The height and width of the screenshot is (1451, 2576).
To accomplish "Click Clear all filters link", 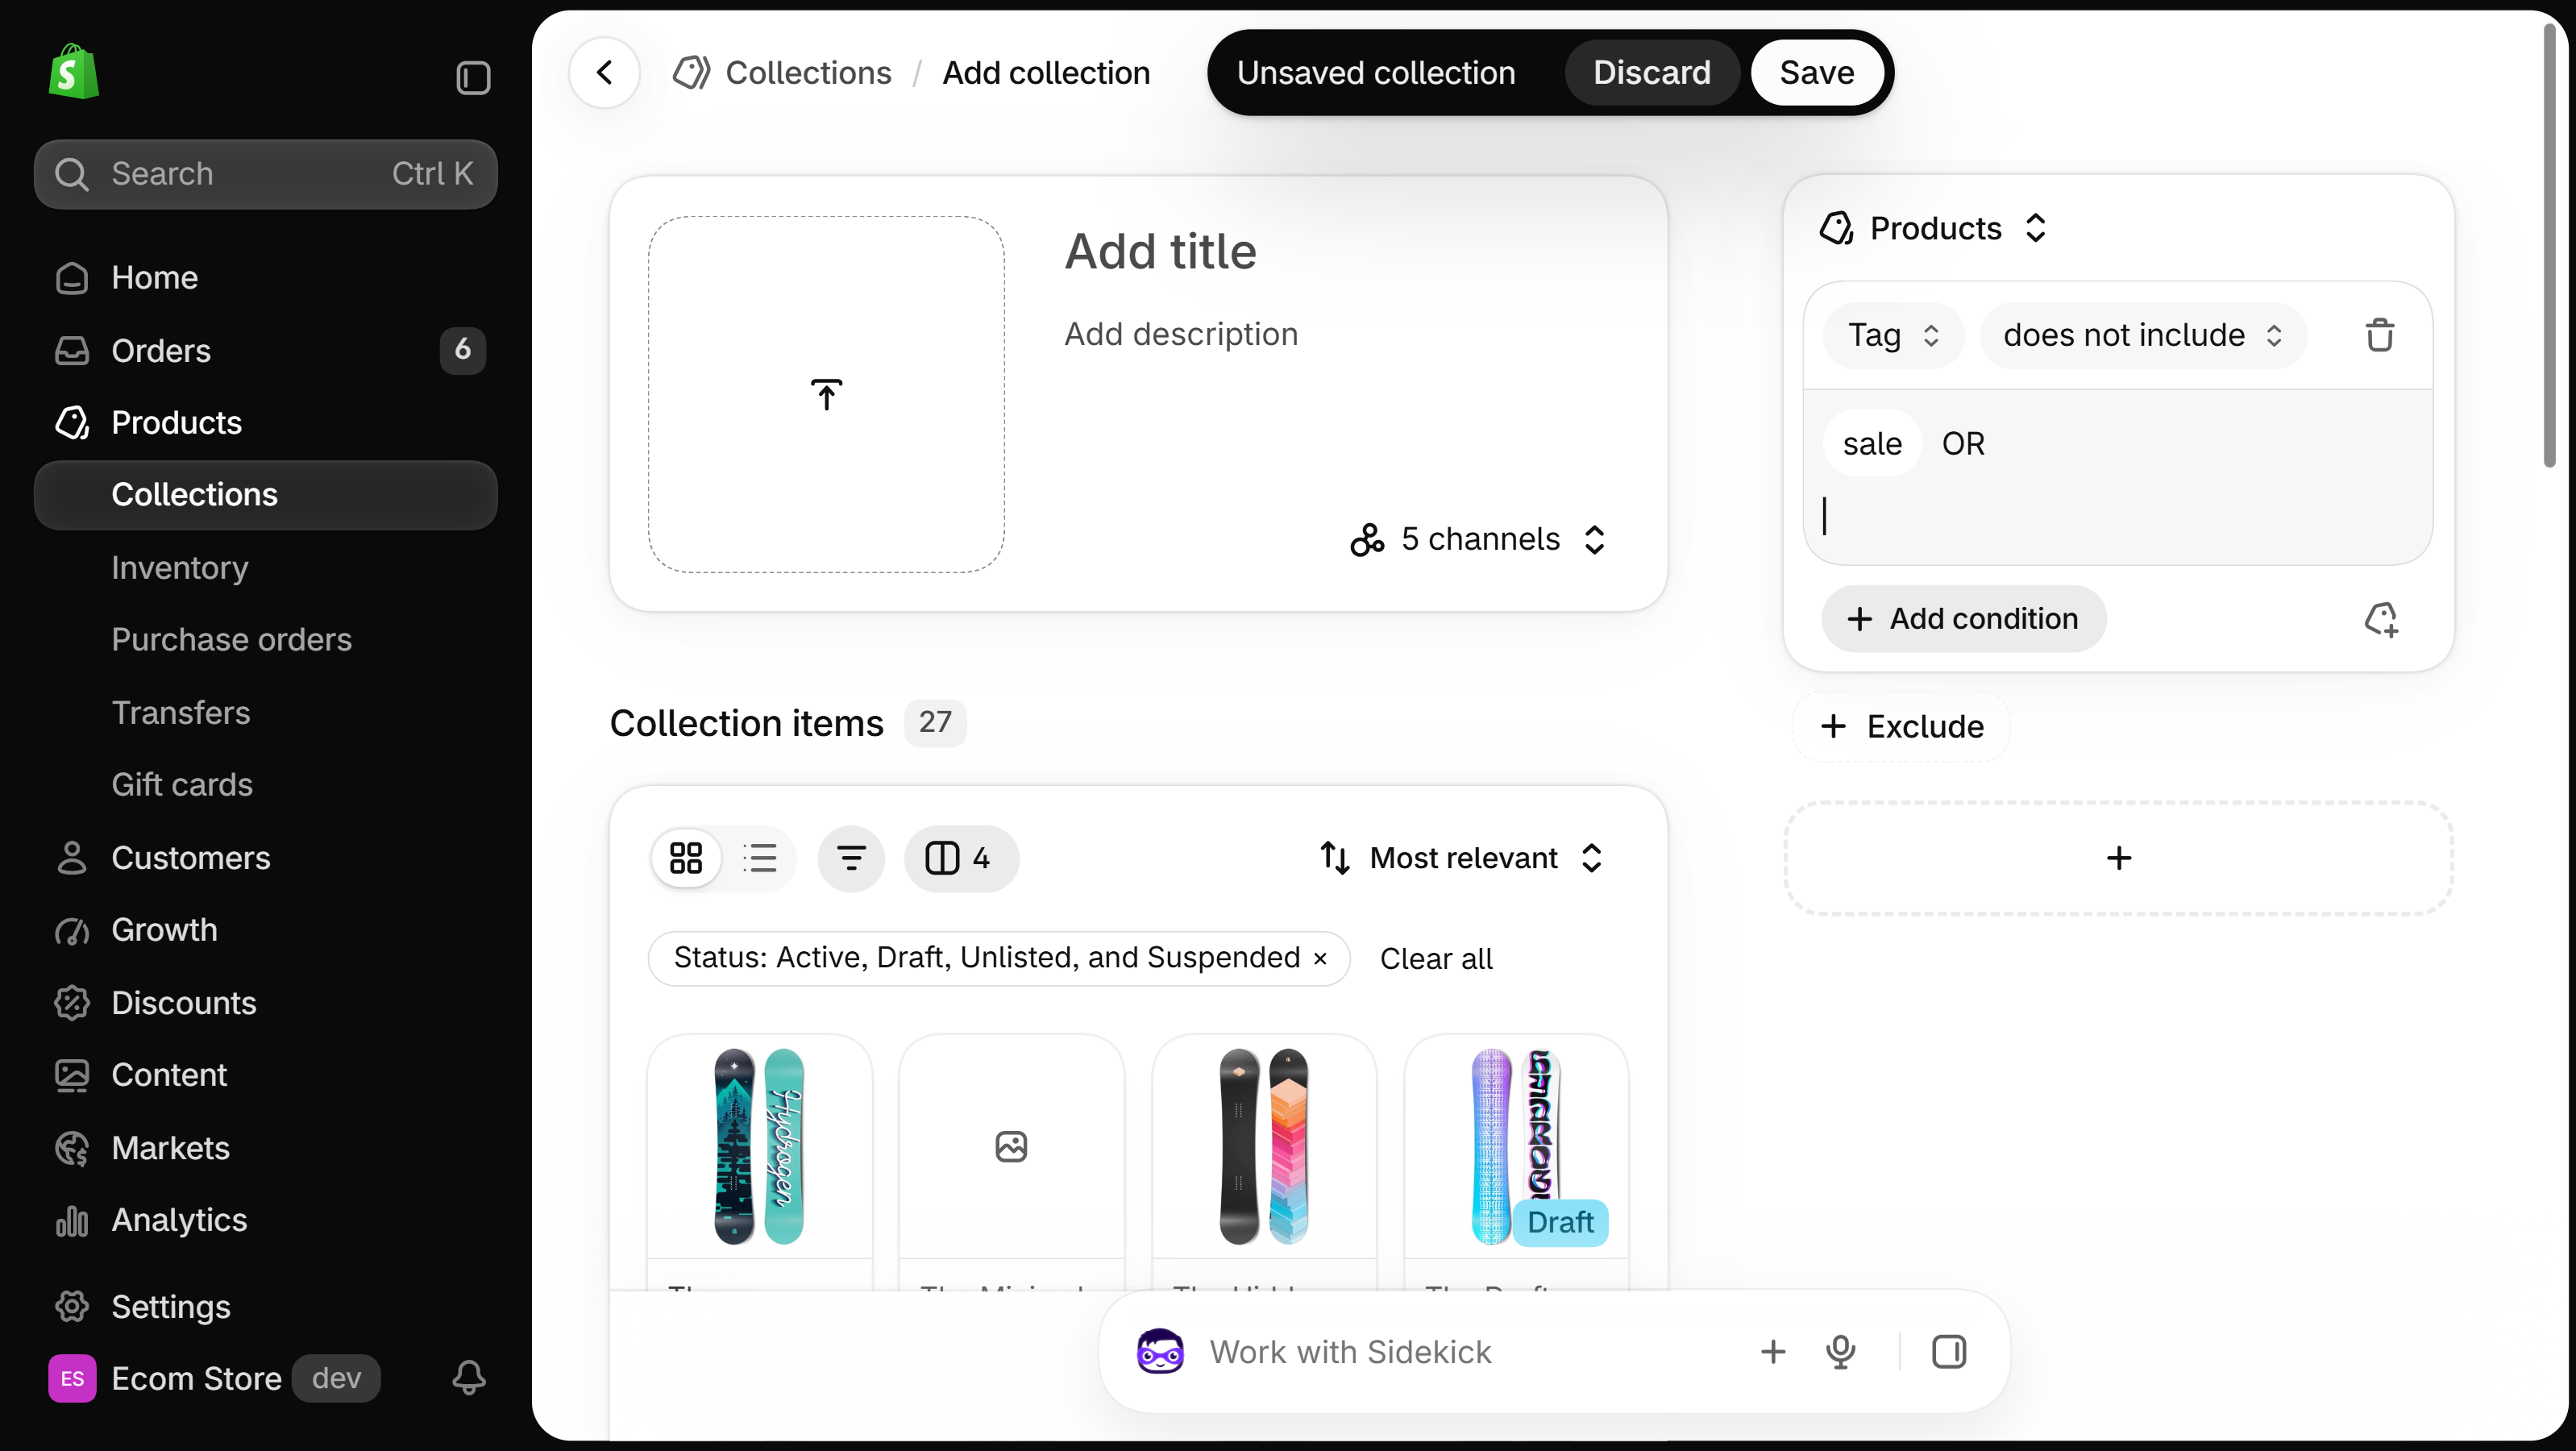I will point(1436,958).
